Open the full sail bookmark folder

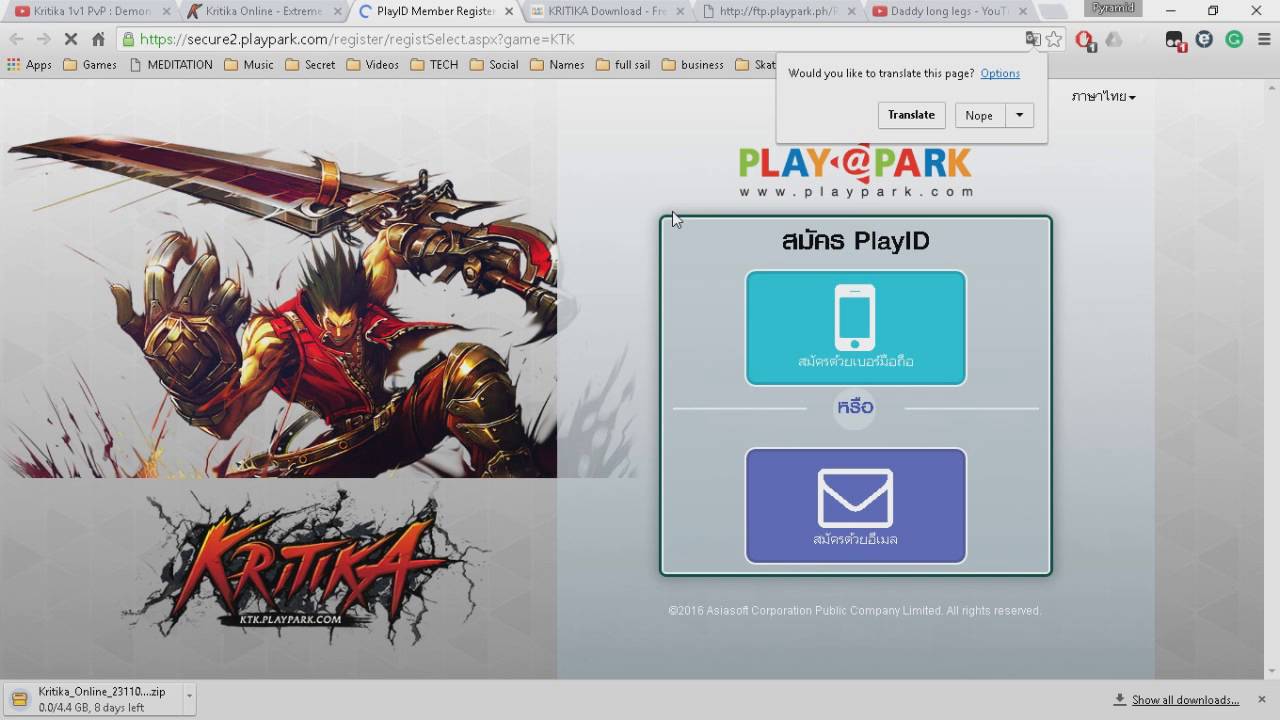pos(623,65)
